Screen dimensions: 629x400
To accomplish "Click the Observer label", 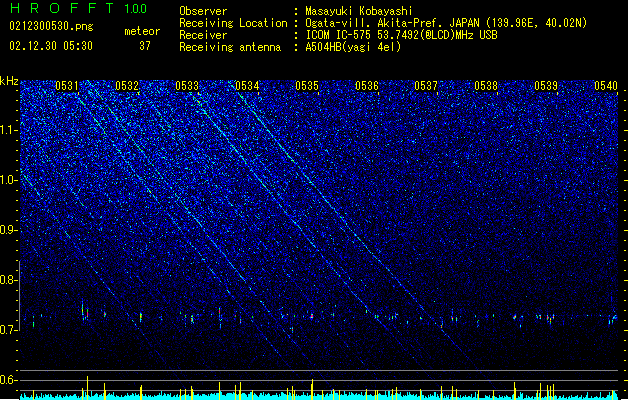I will point(203,11).
